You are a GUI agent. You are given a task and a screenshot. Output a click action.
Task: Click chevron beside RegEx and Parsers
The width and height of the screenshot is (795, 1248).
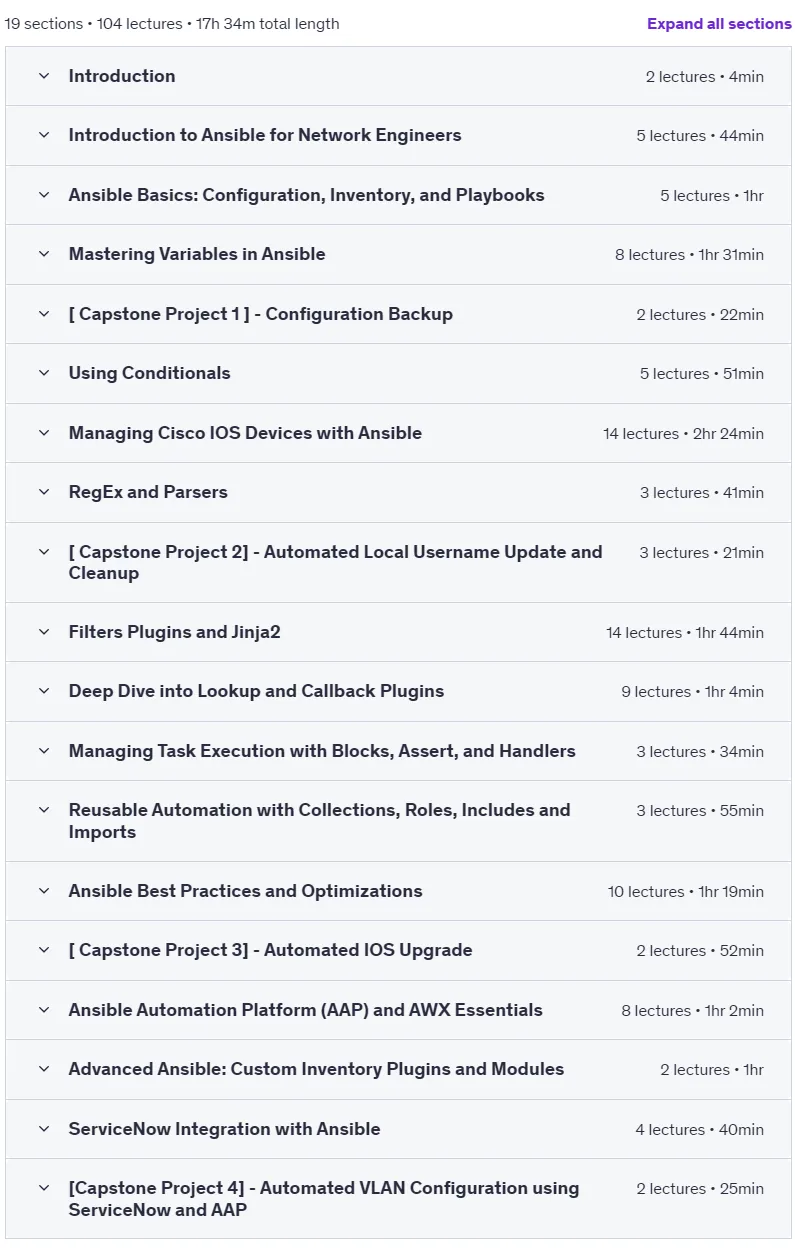click(44, 492)
